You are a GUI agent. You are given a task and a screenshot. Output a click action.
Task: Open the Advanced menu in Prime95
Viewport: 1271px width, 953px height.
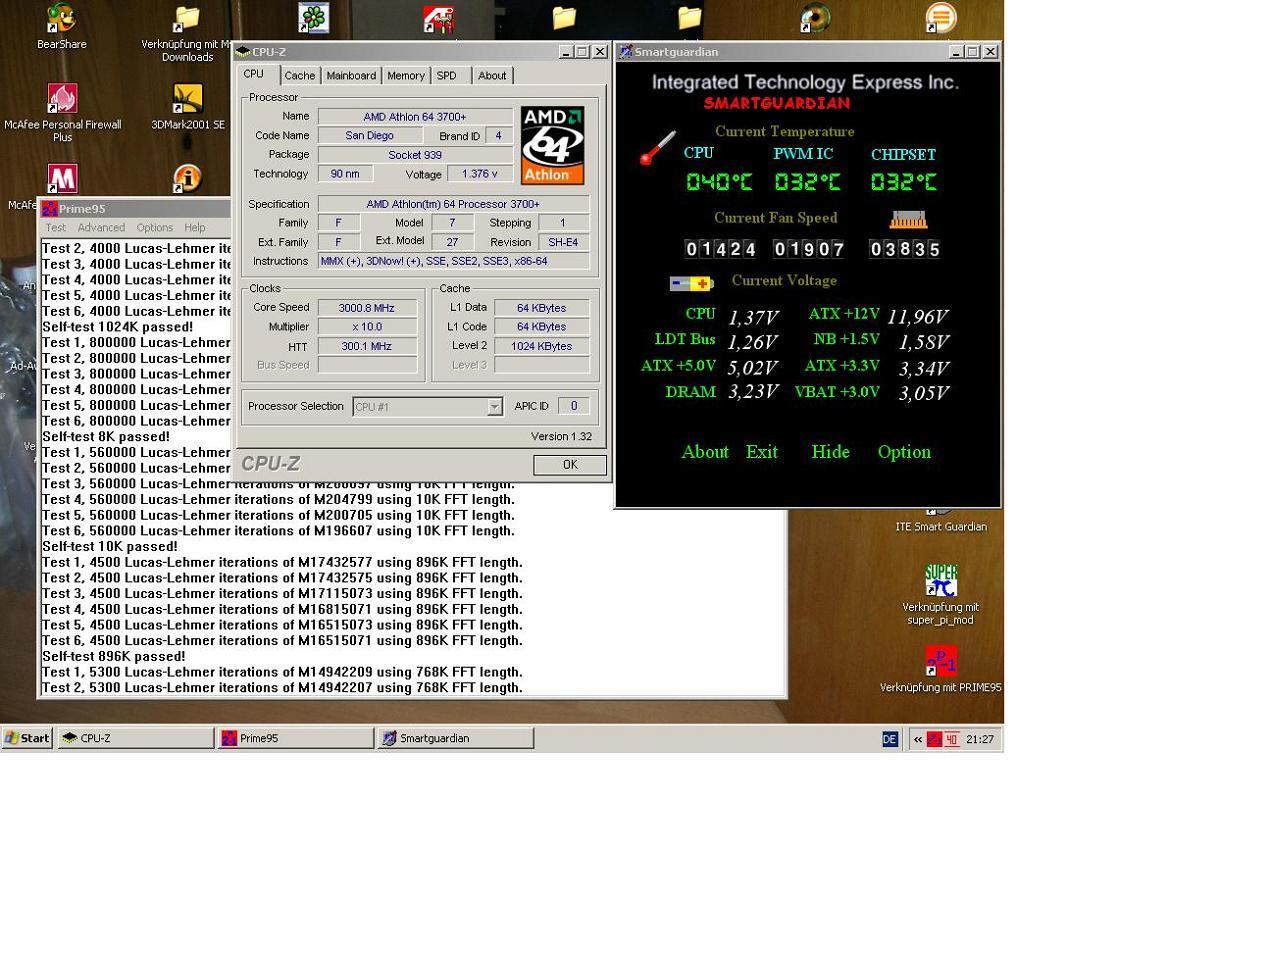click(x=101, y=228)
